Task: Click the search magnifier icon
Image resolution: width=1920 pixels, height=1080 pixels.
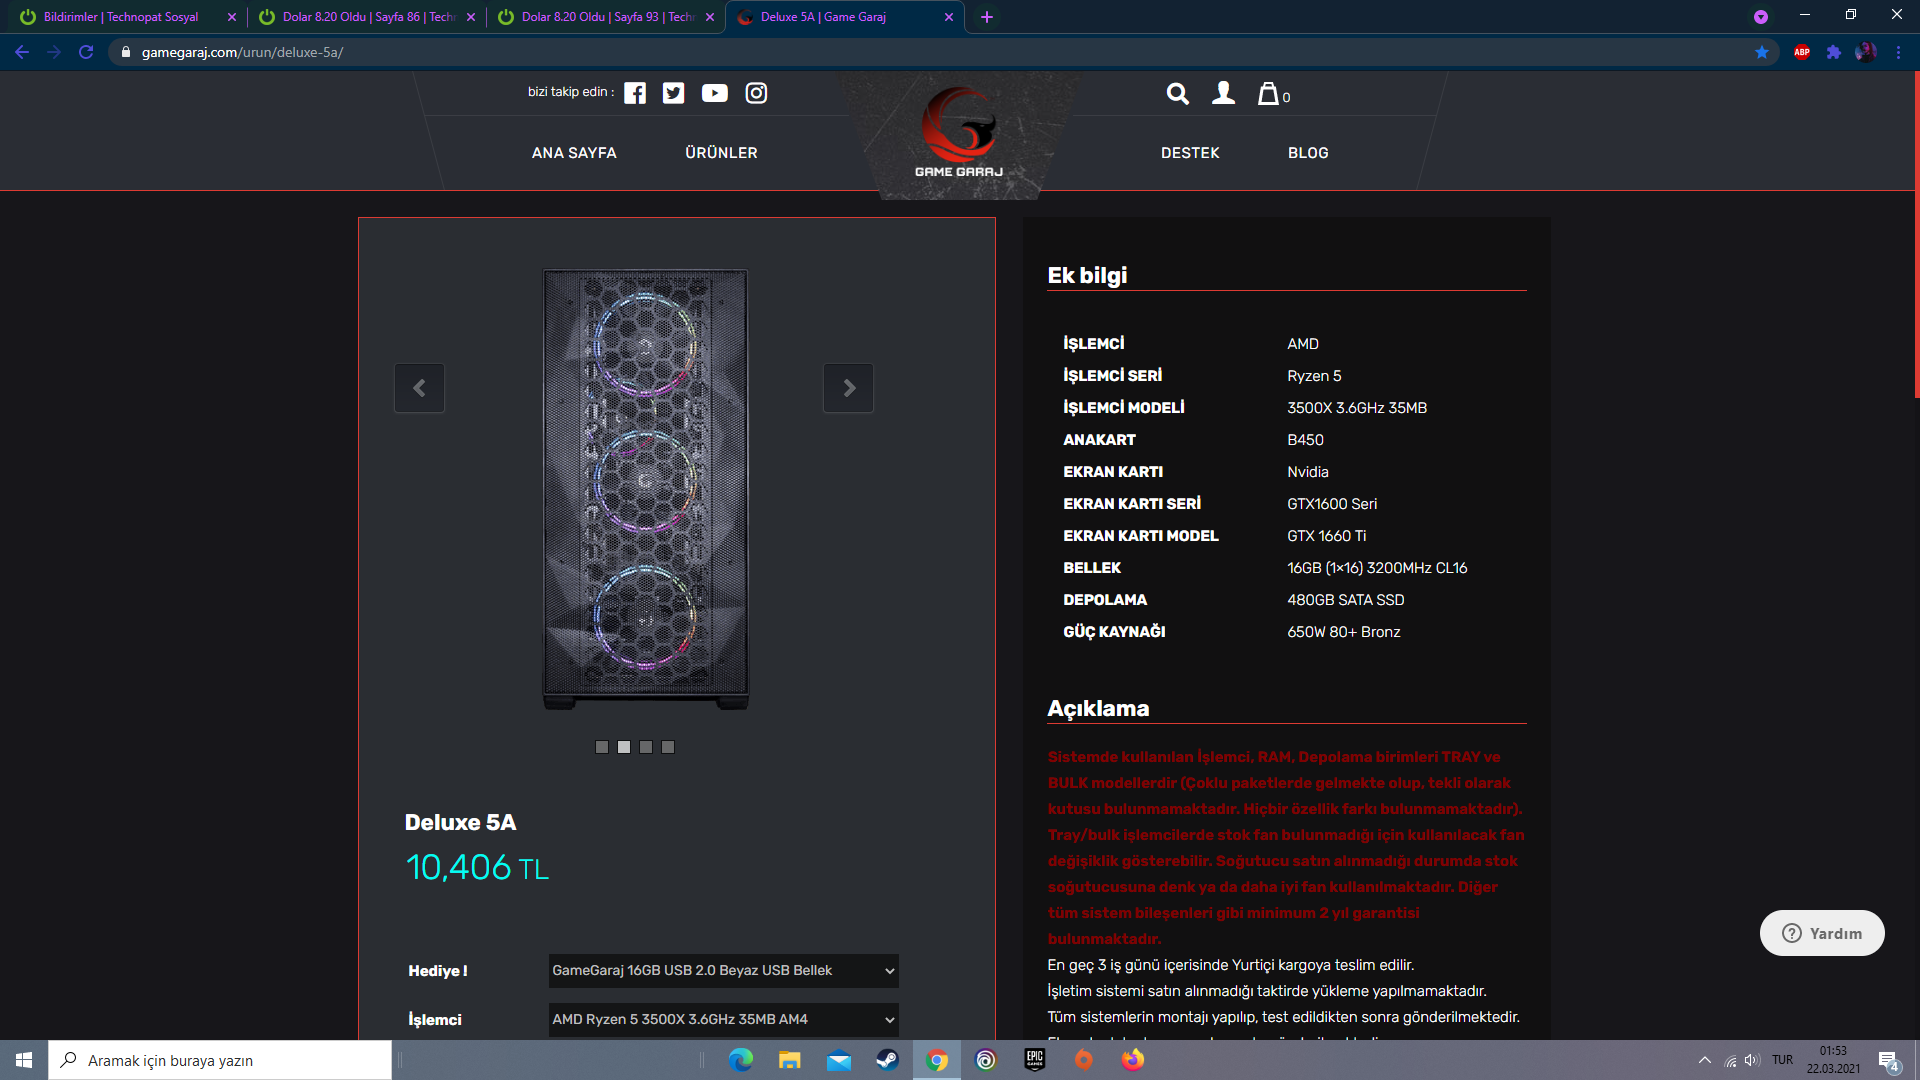Action: 1177,94
